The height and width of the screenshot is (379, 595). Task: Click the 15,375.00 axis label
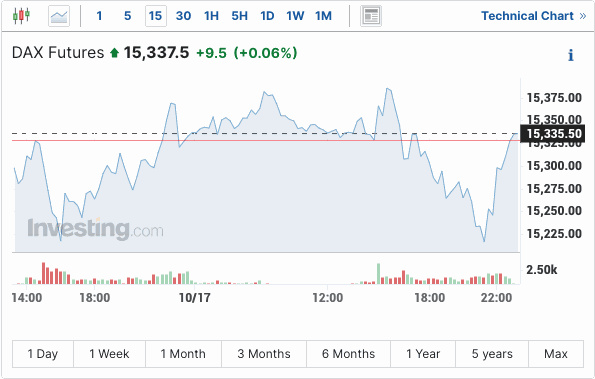click(x=554, y=98)
